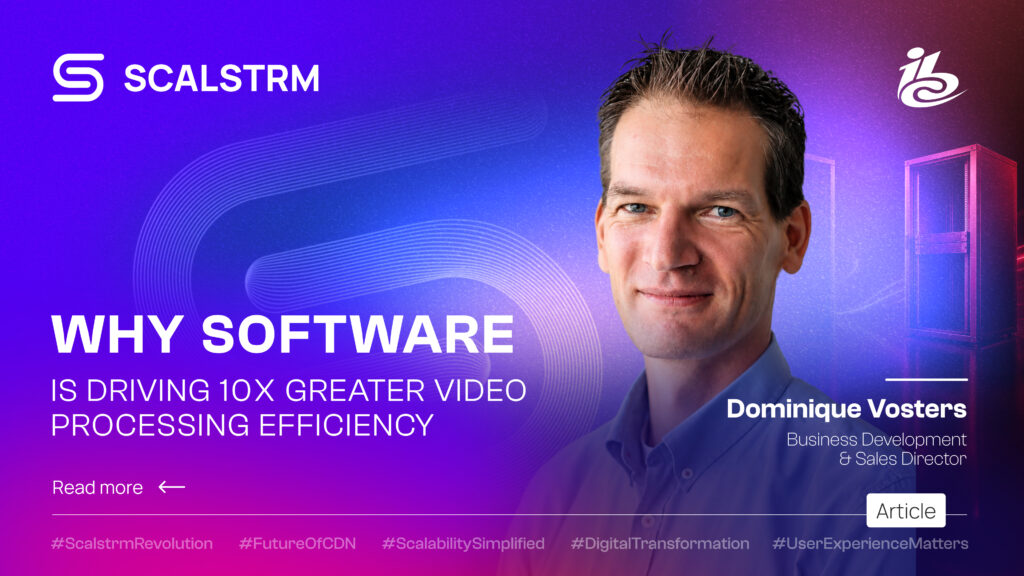This screenshot has width=1024, height=576.
Task: Click the arrow beside Read more
Action: [x=172, y=487]
